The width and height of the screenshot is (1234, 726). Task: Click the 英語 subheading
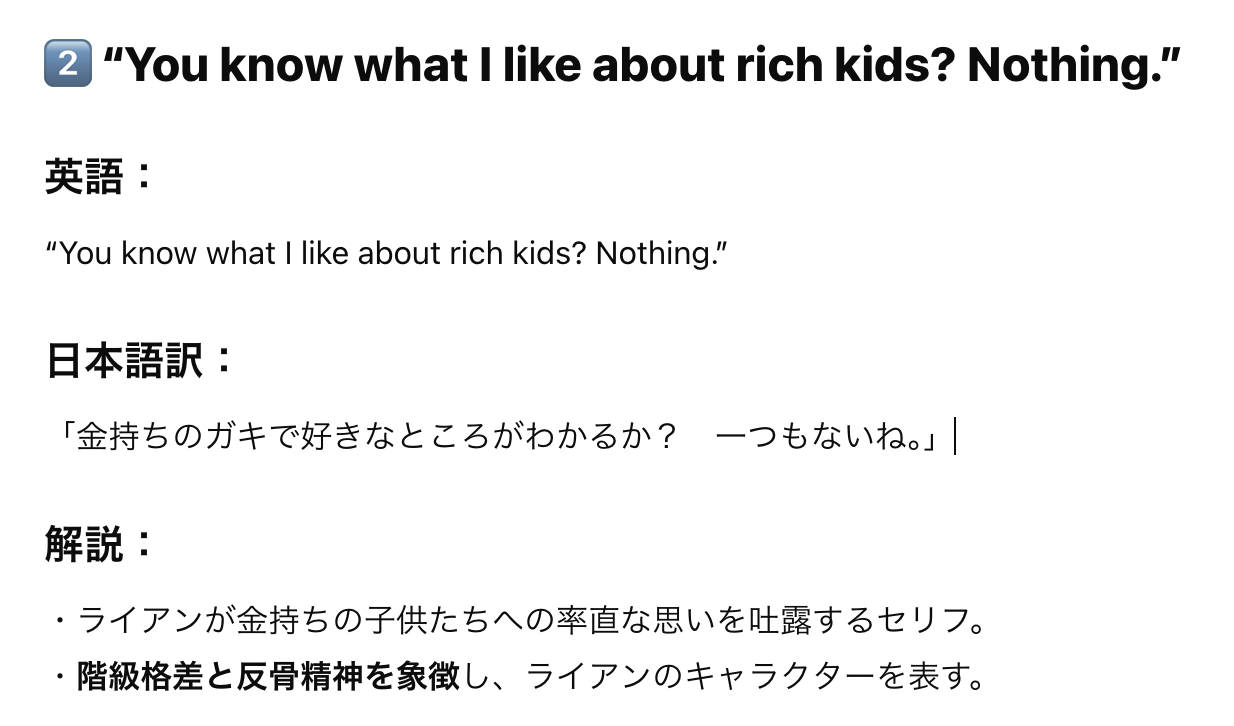click(99, 178)
